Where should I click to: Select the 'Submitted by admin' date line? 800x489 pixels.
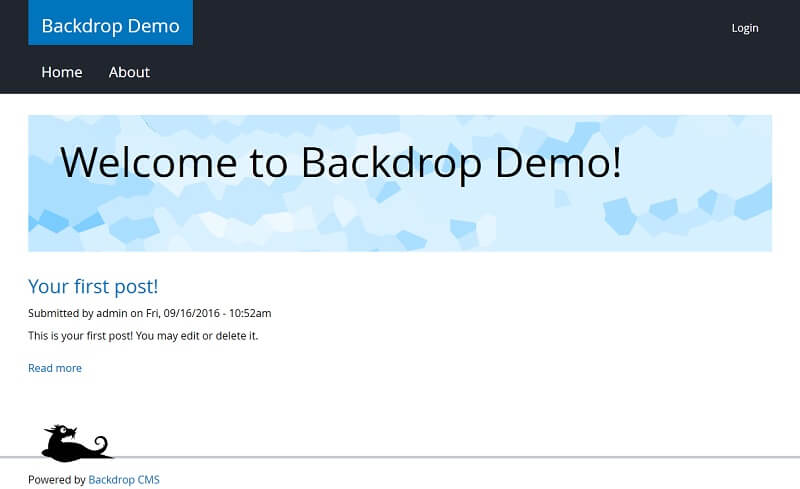coord(149,313)
